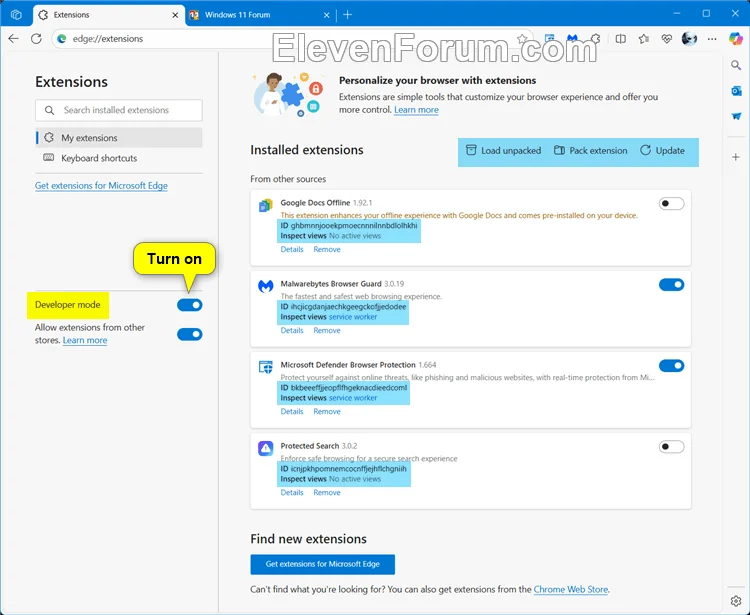750x615 pixels.
Task: Disable Microsoft Defender Browser Protection toggle
Action: point(671,365)
